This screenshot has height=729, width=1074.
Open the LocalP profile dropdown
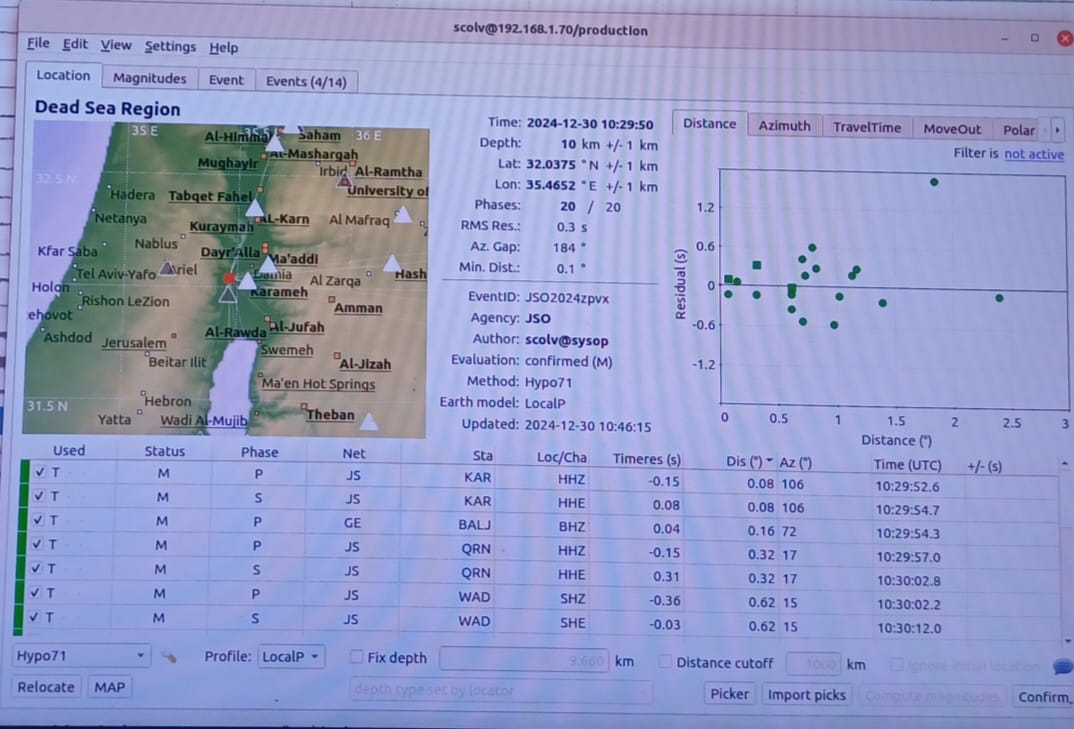pos(291,657)
